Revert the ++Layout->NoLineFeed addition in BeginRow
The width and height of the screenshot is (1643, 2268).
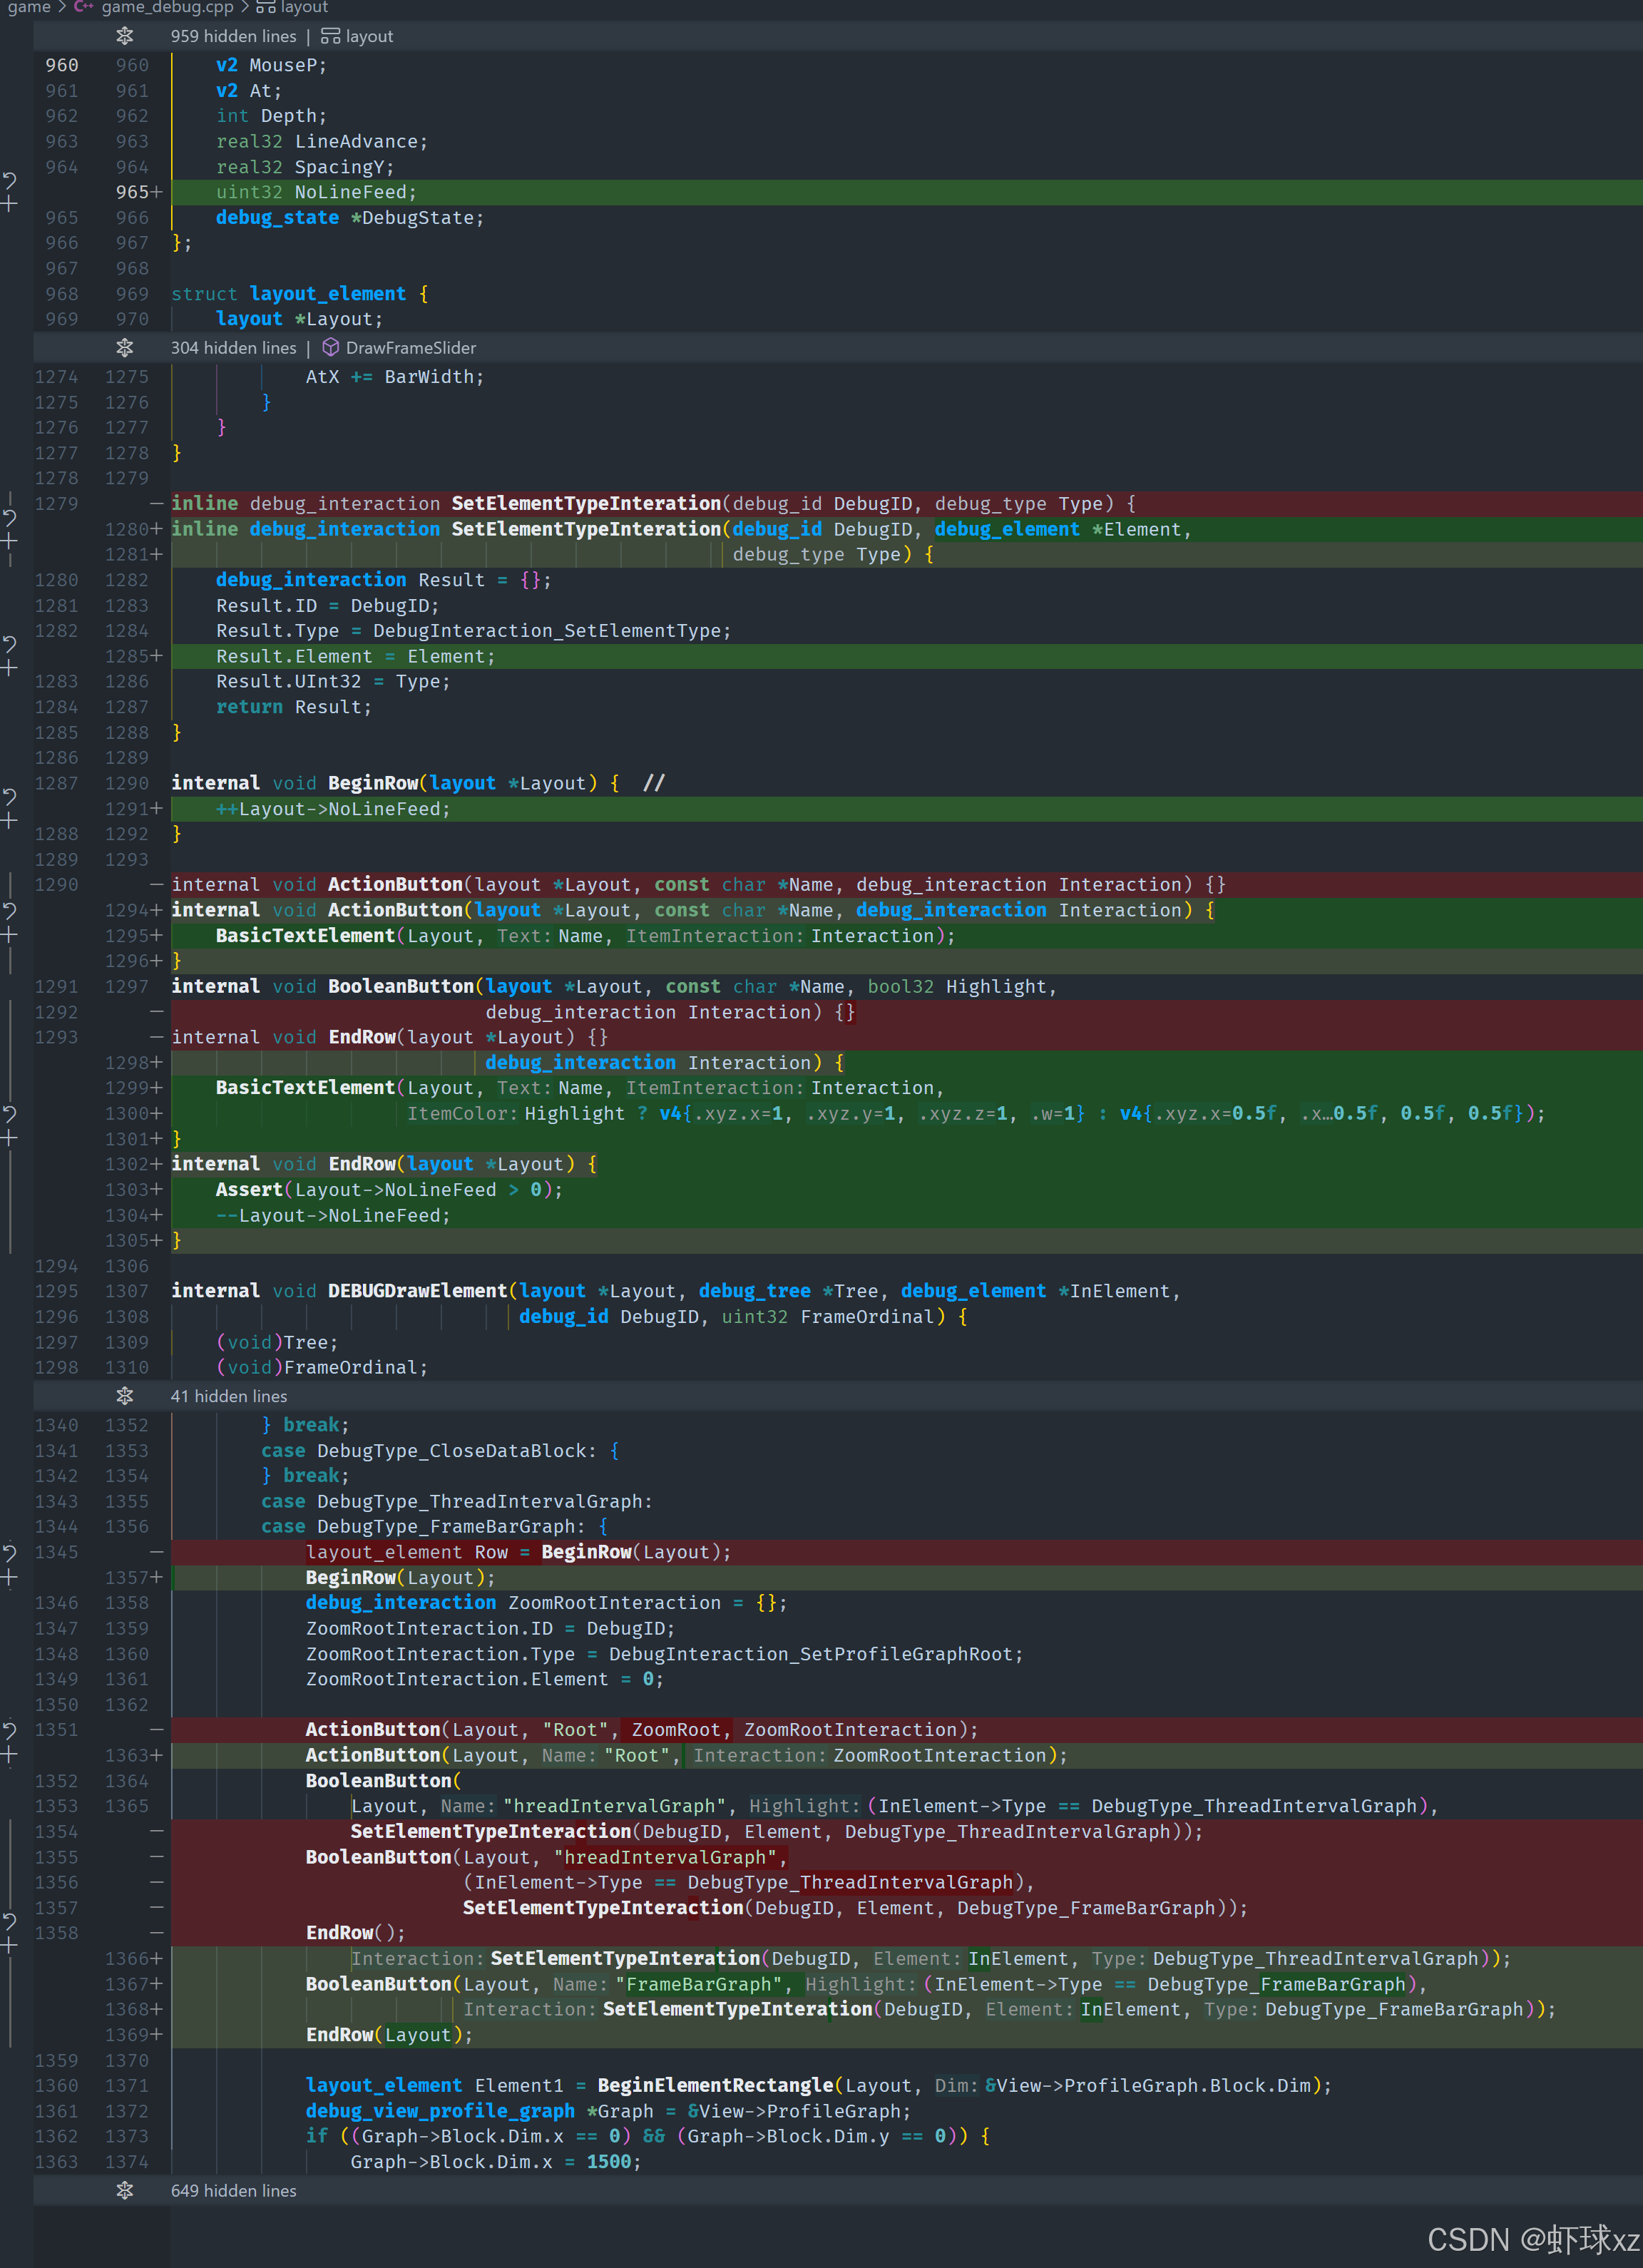[10, 796]
